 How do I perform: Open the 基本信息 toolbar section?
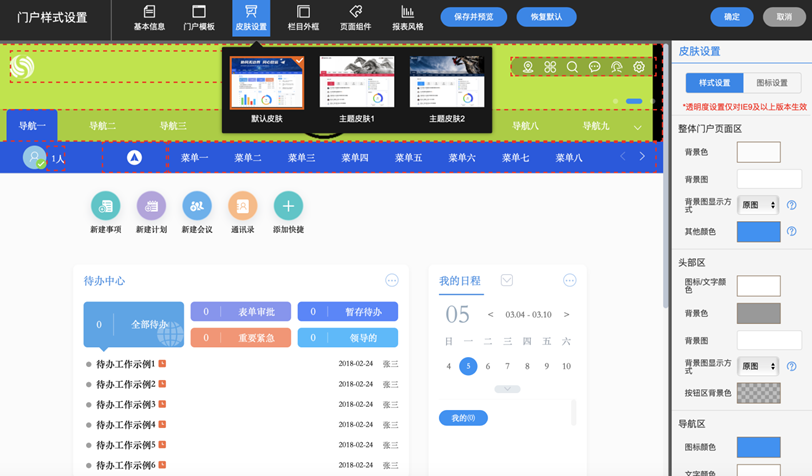(149, 17)
